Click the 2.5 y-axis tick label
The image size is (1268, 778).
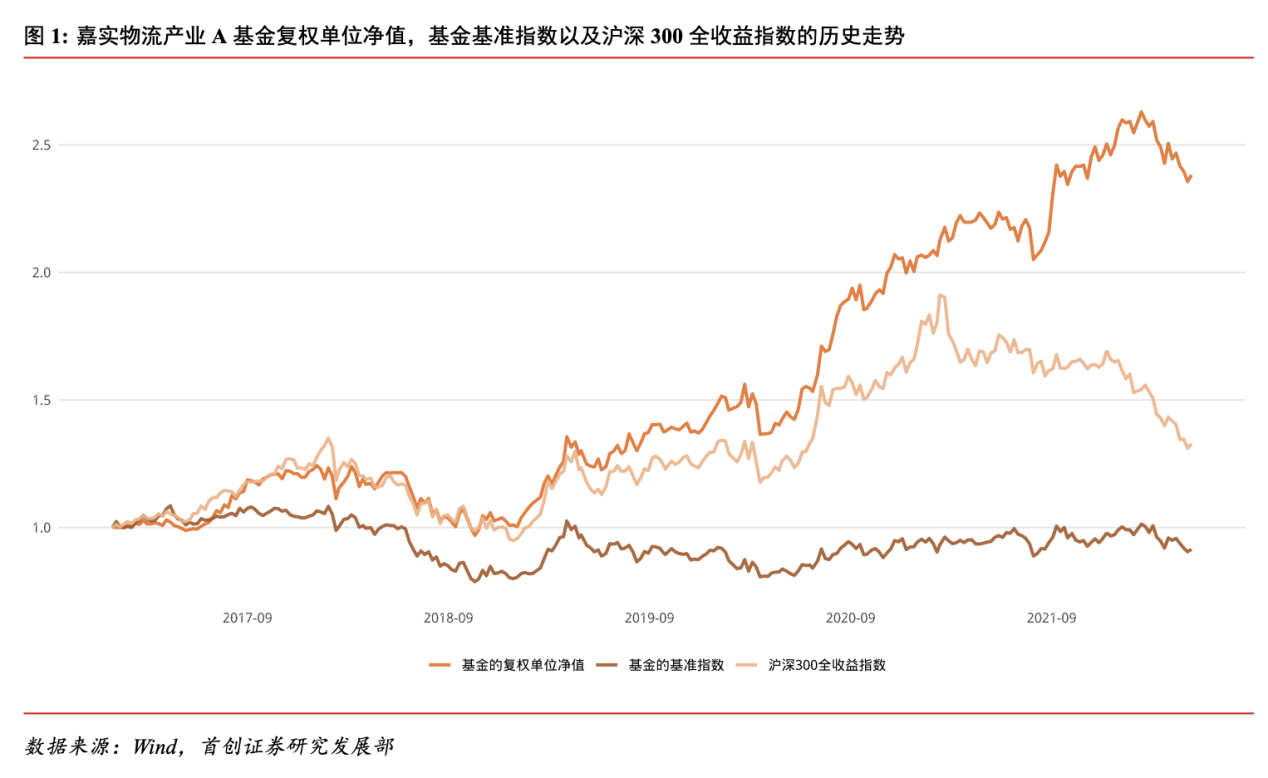pos(40,145)
